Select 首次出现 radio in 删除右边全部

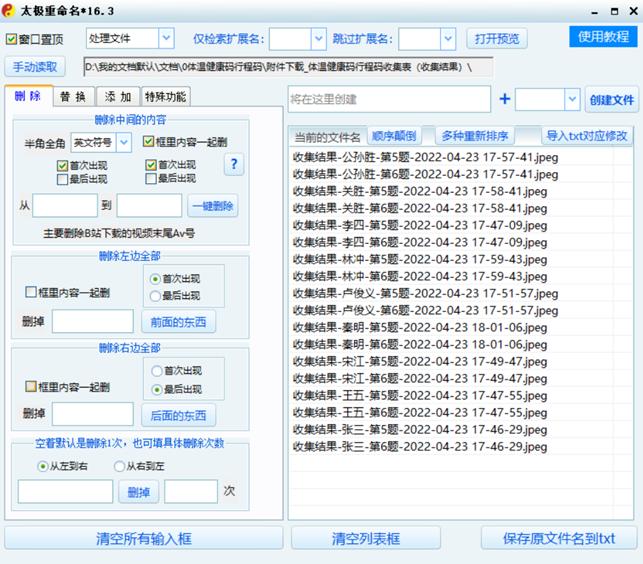[157, 371]
